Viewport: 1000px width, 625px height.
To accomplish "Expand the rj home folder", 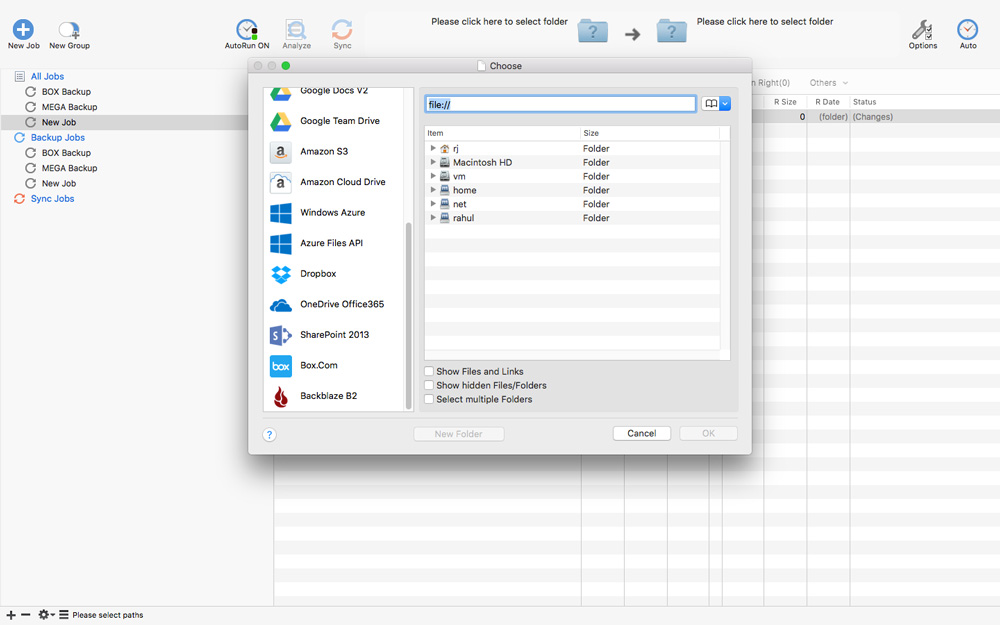I will pos(433,148).
